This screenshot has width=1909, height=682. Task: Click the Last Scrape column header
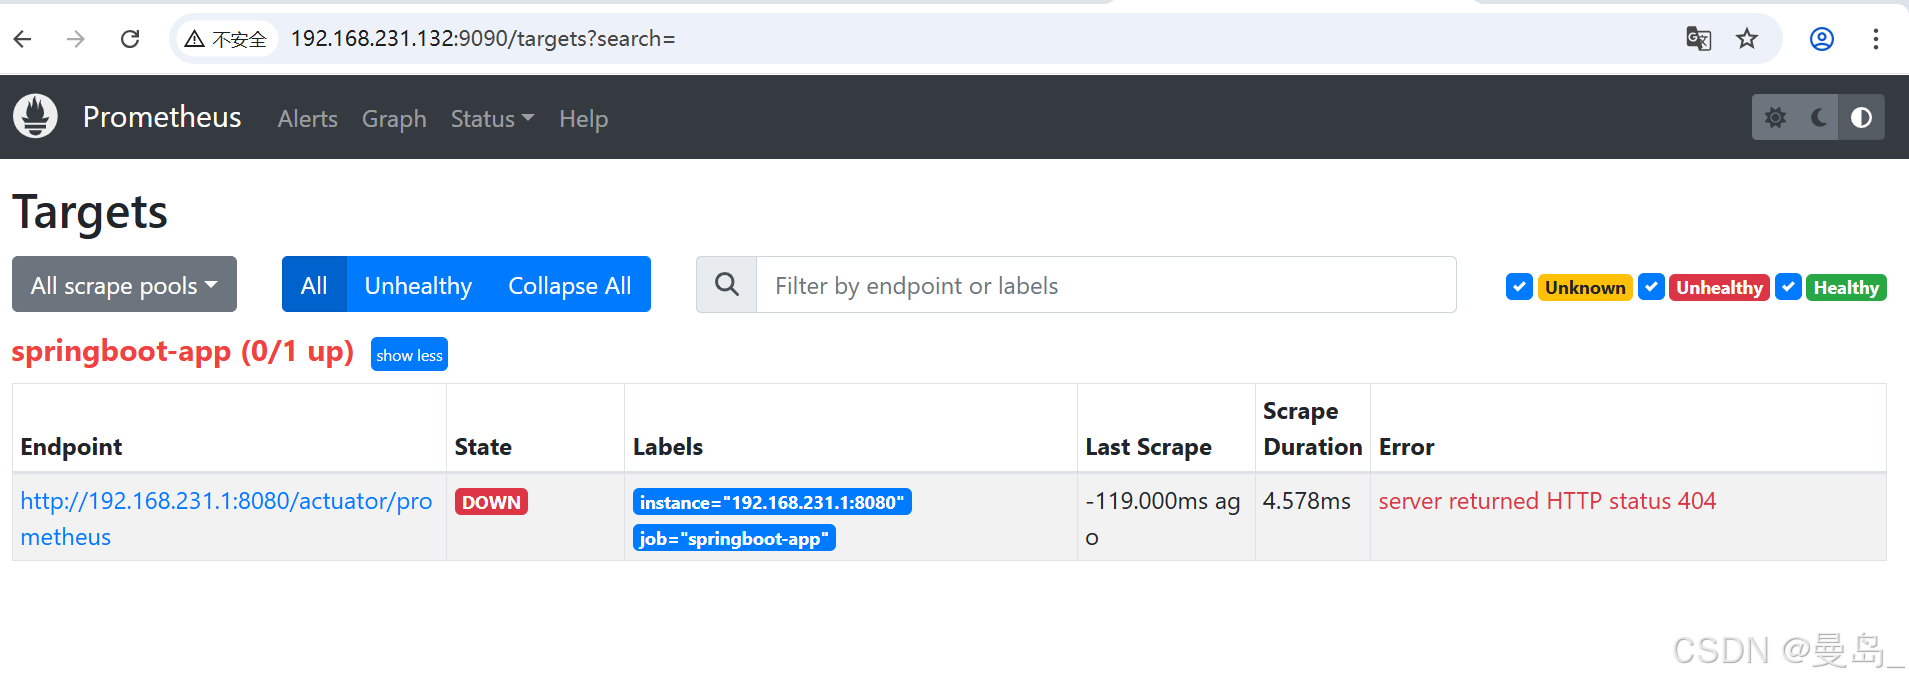coord(1148,447)
